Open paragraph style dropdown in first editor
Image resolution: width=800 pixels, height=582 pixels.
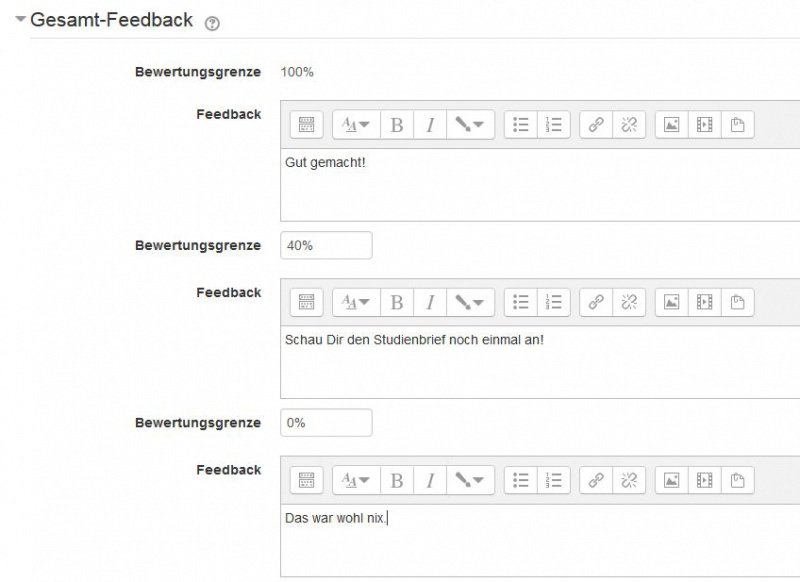click(355, 125)
